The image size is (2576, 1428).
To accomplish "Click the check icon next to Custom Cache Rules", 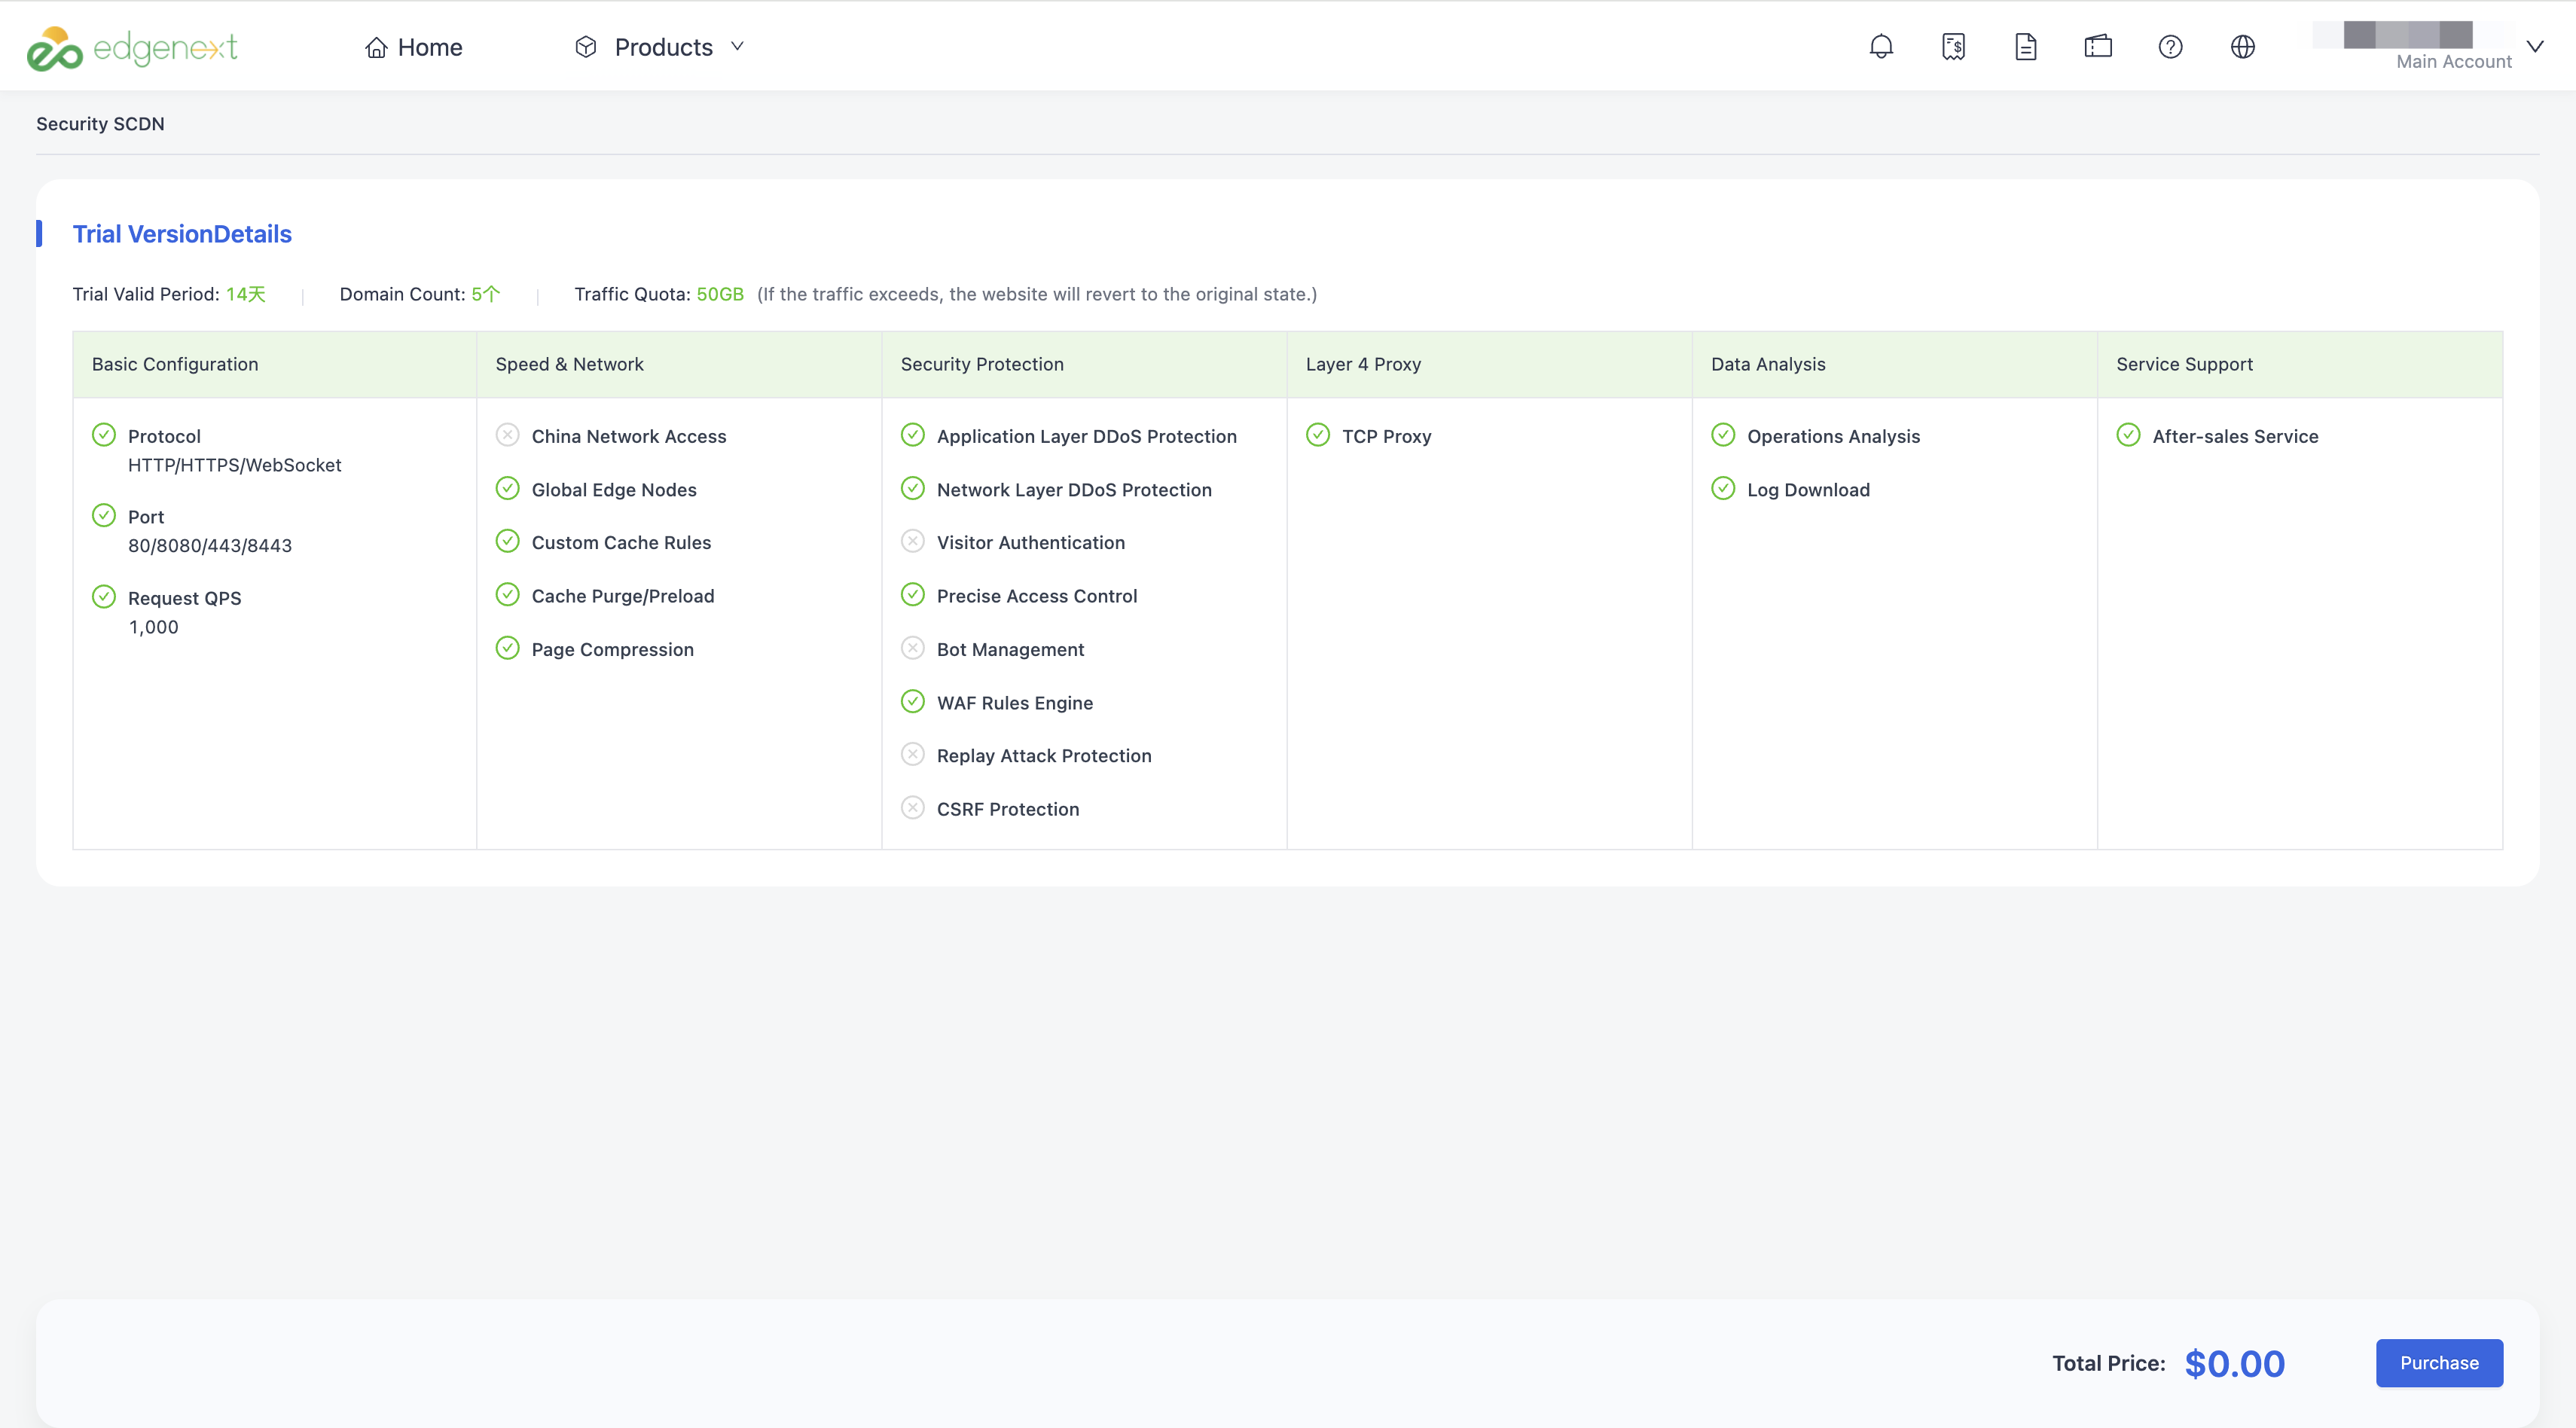I will (x=508, y=541).
